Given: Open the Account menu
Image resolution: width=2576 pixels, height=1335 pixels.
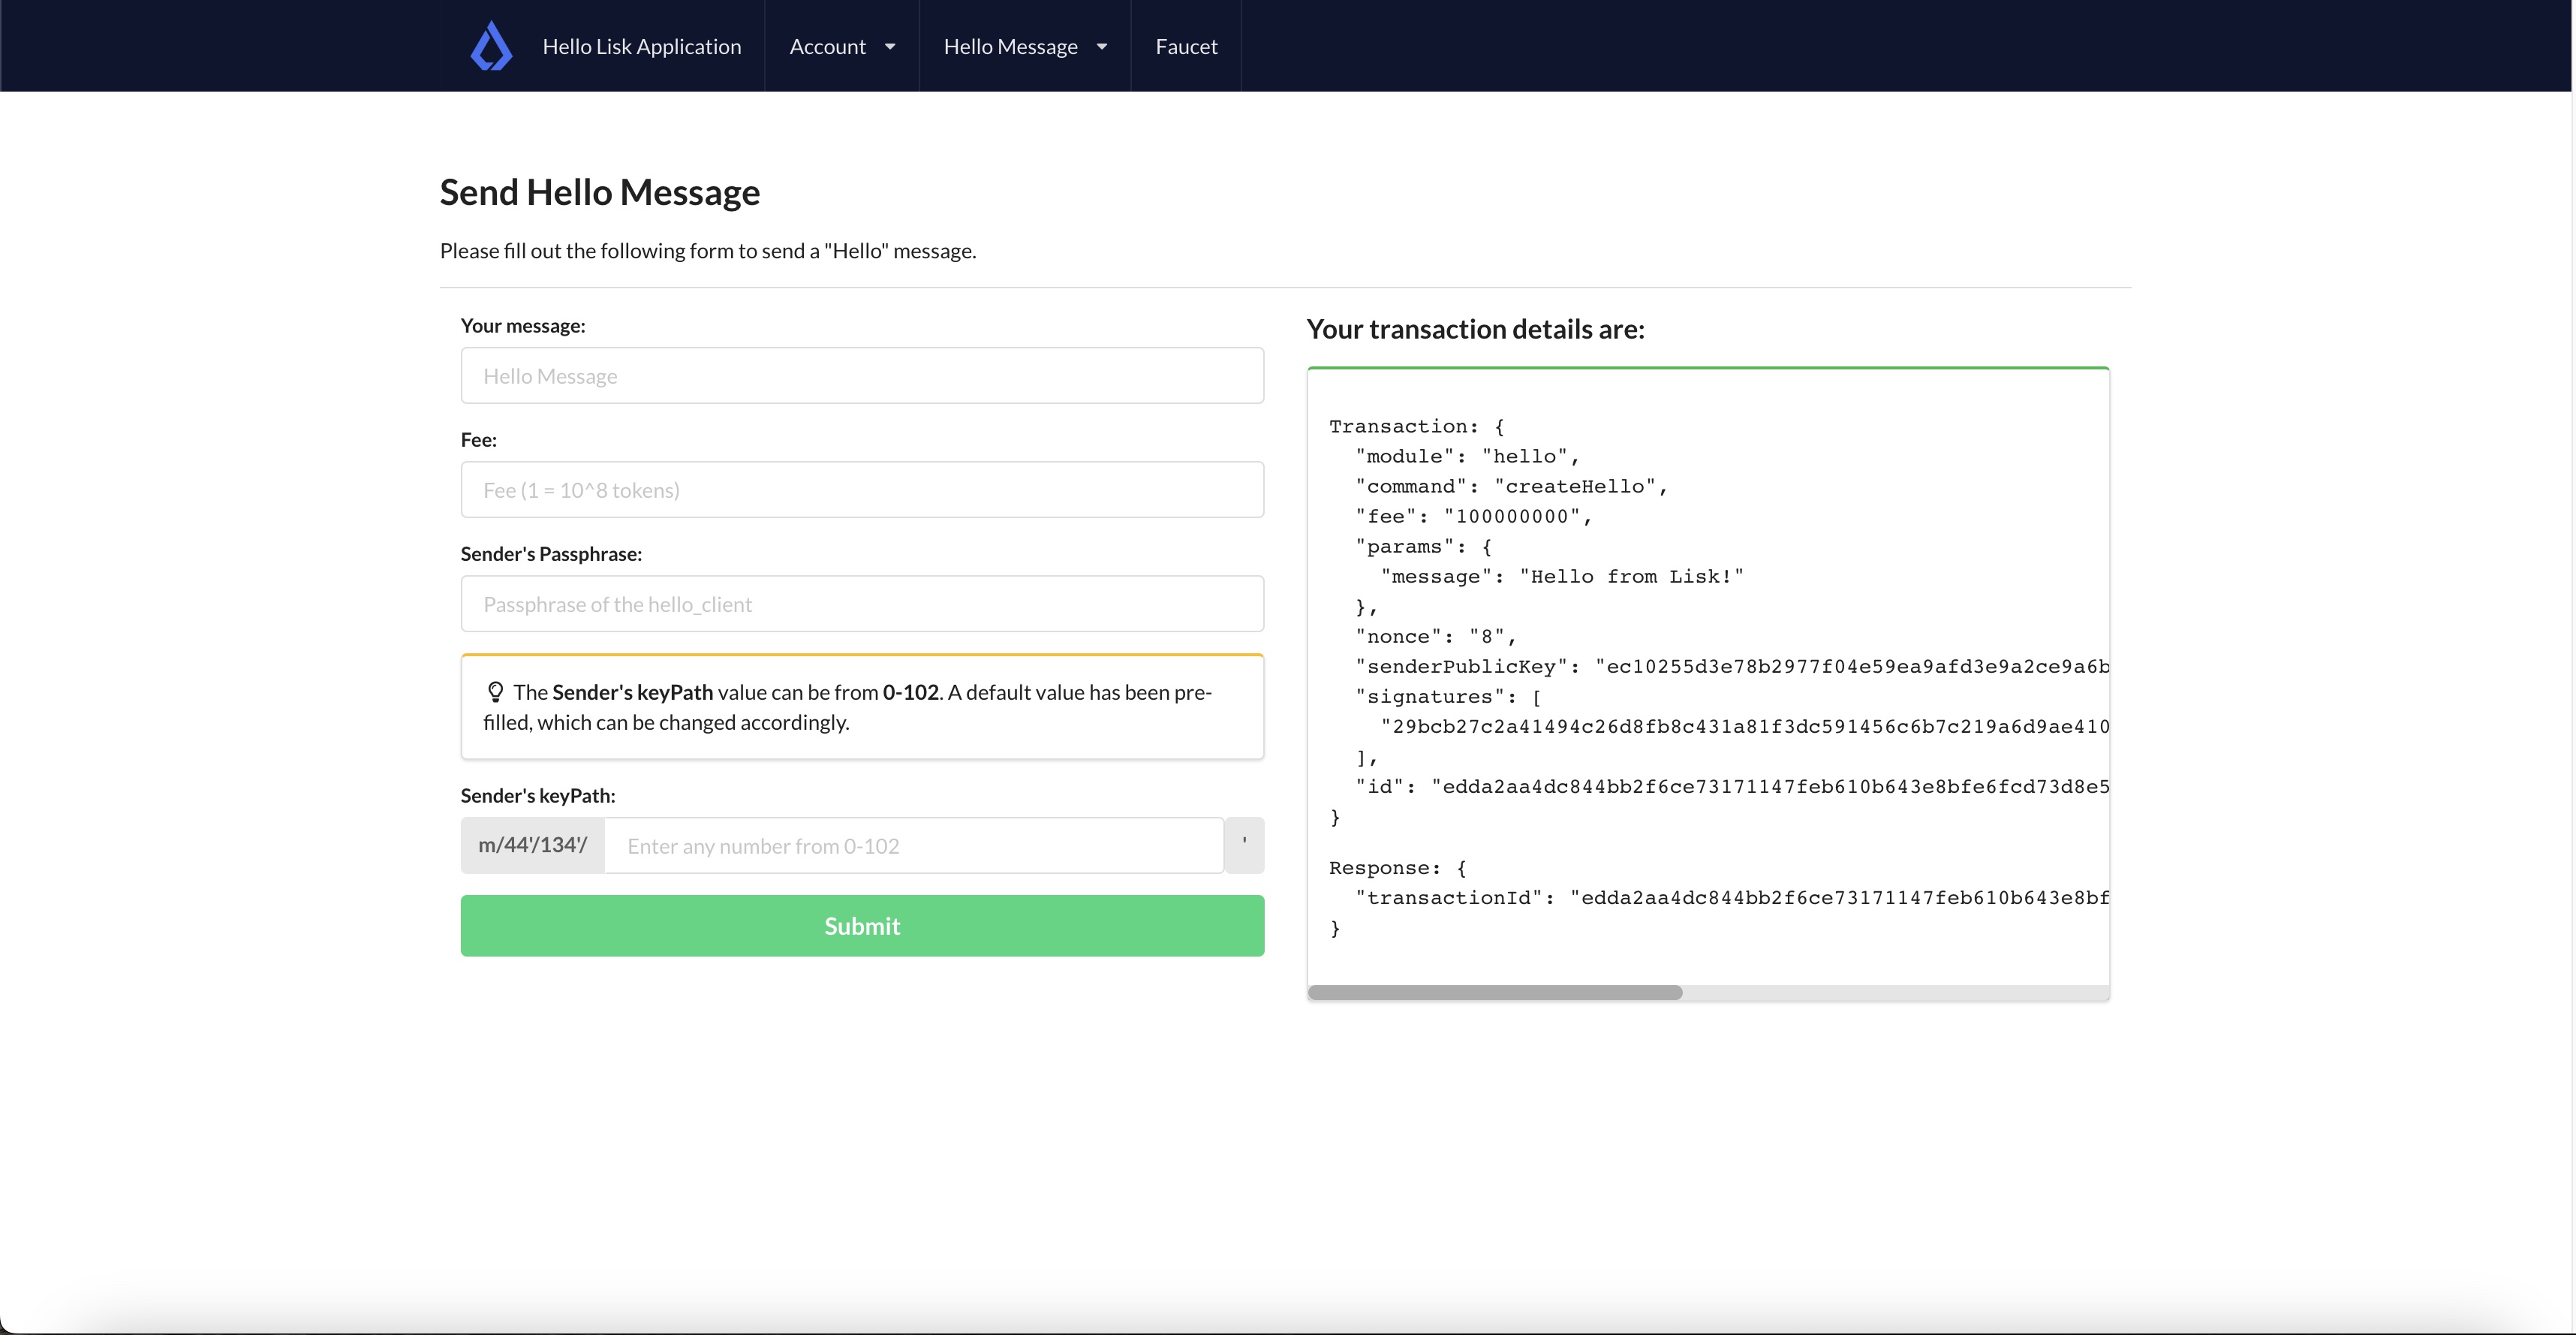Looking at the screenshot, I should (x=828, y=47).
